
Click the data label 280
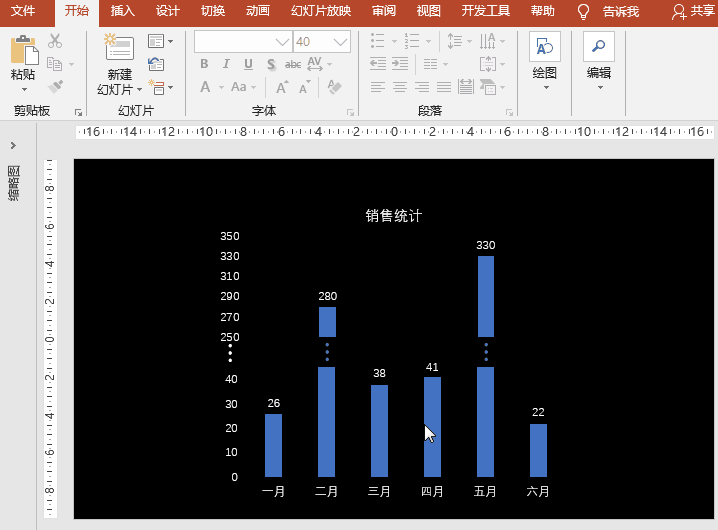pyautogui.click(x=328, y=296)
